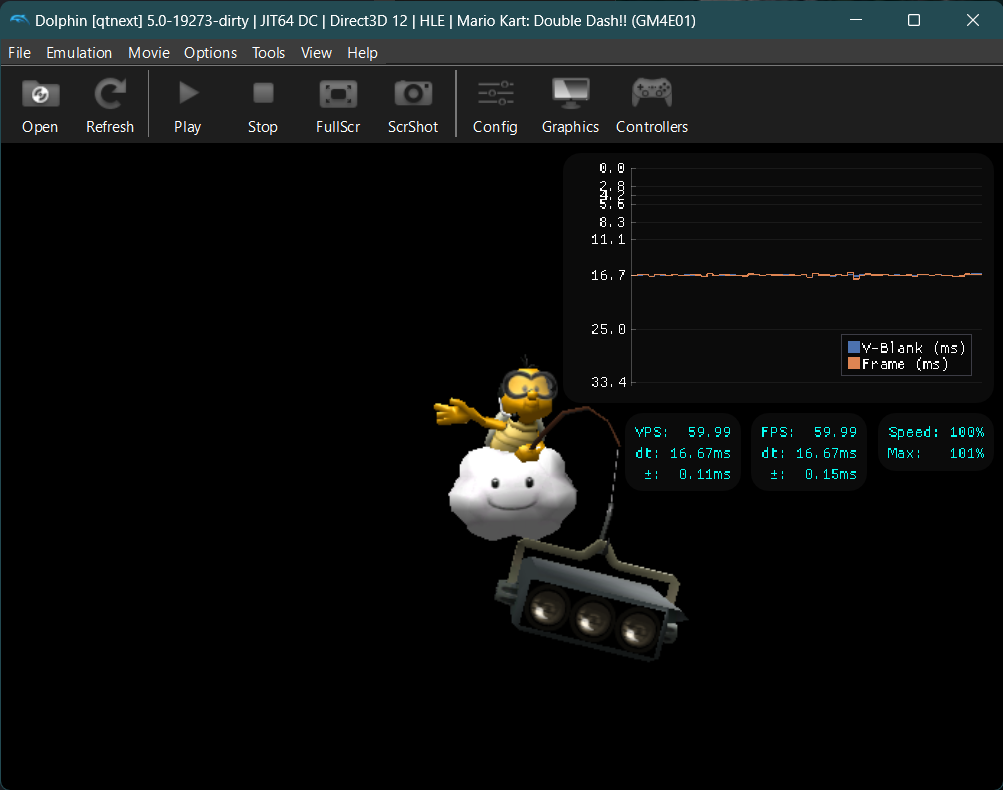Stop the running emulation
This screenshot has width=1003, height=790.
263,106
